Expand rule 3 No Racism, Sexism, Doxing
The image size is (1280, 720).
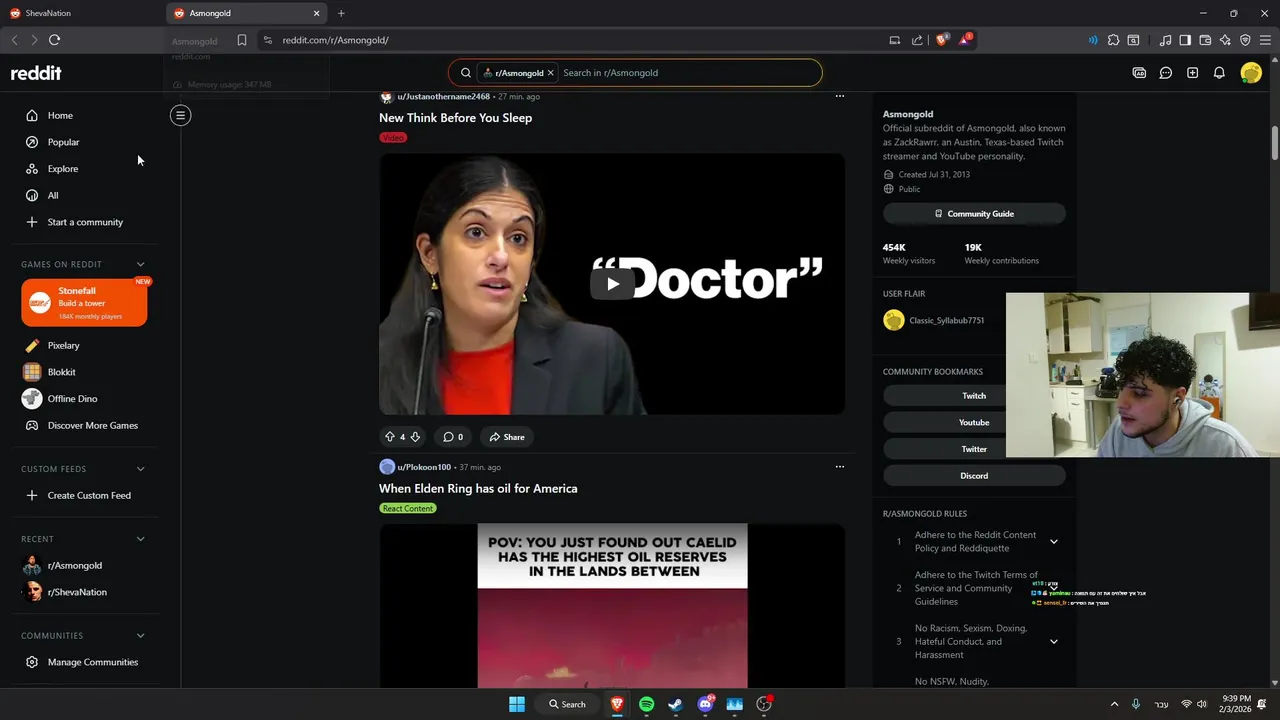coord(1054,642)
